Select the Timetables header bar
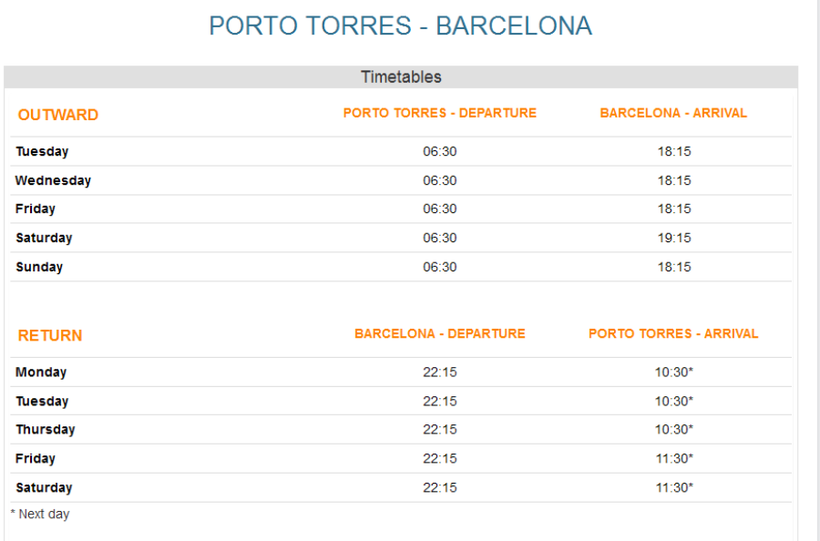The height and width of the screenshot is (541, 820). (x=400, y=77)
